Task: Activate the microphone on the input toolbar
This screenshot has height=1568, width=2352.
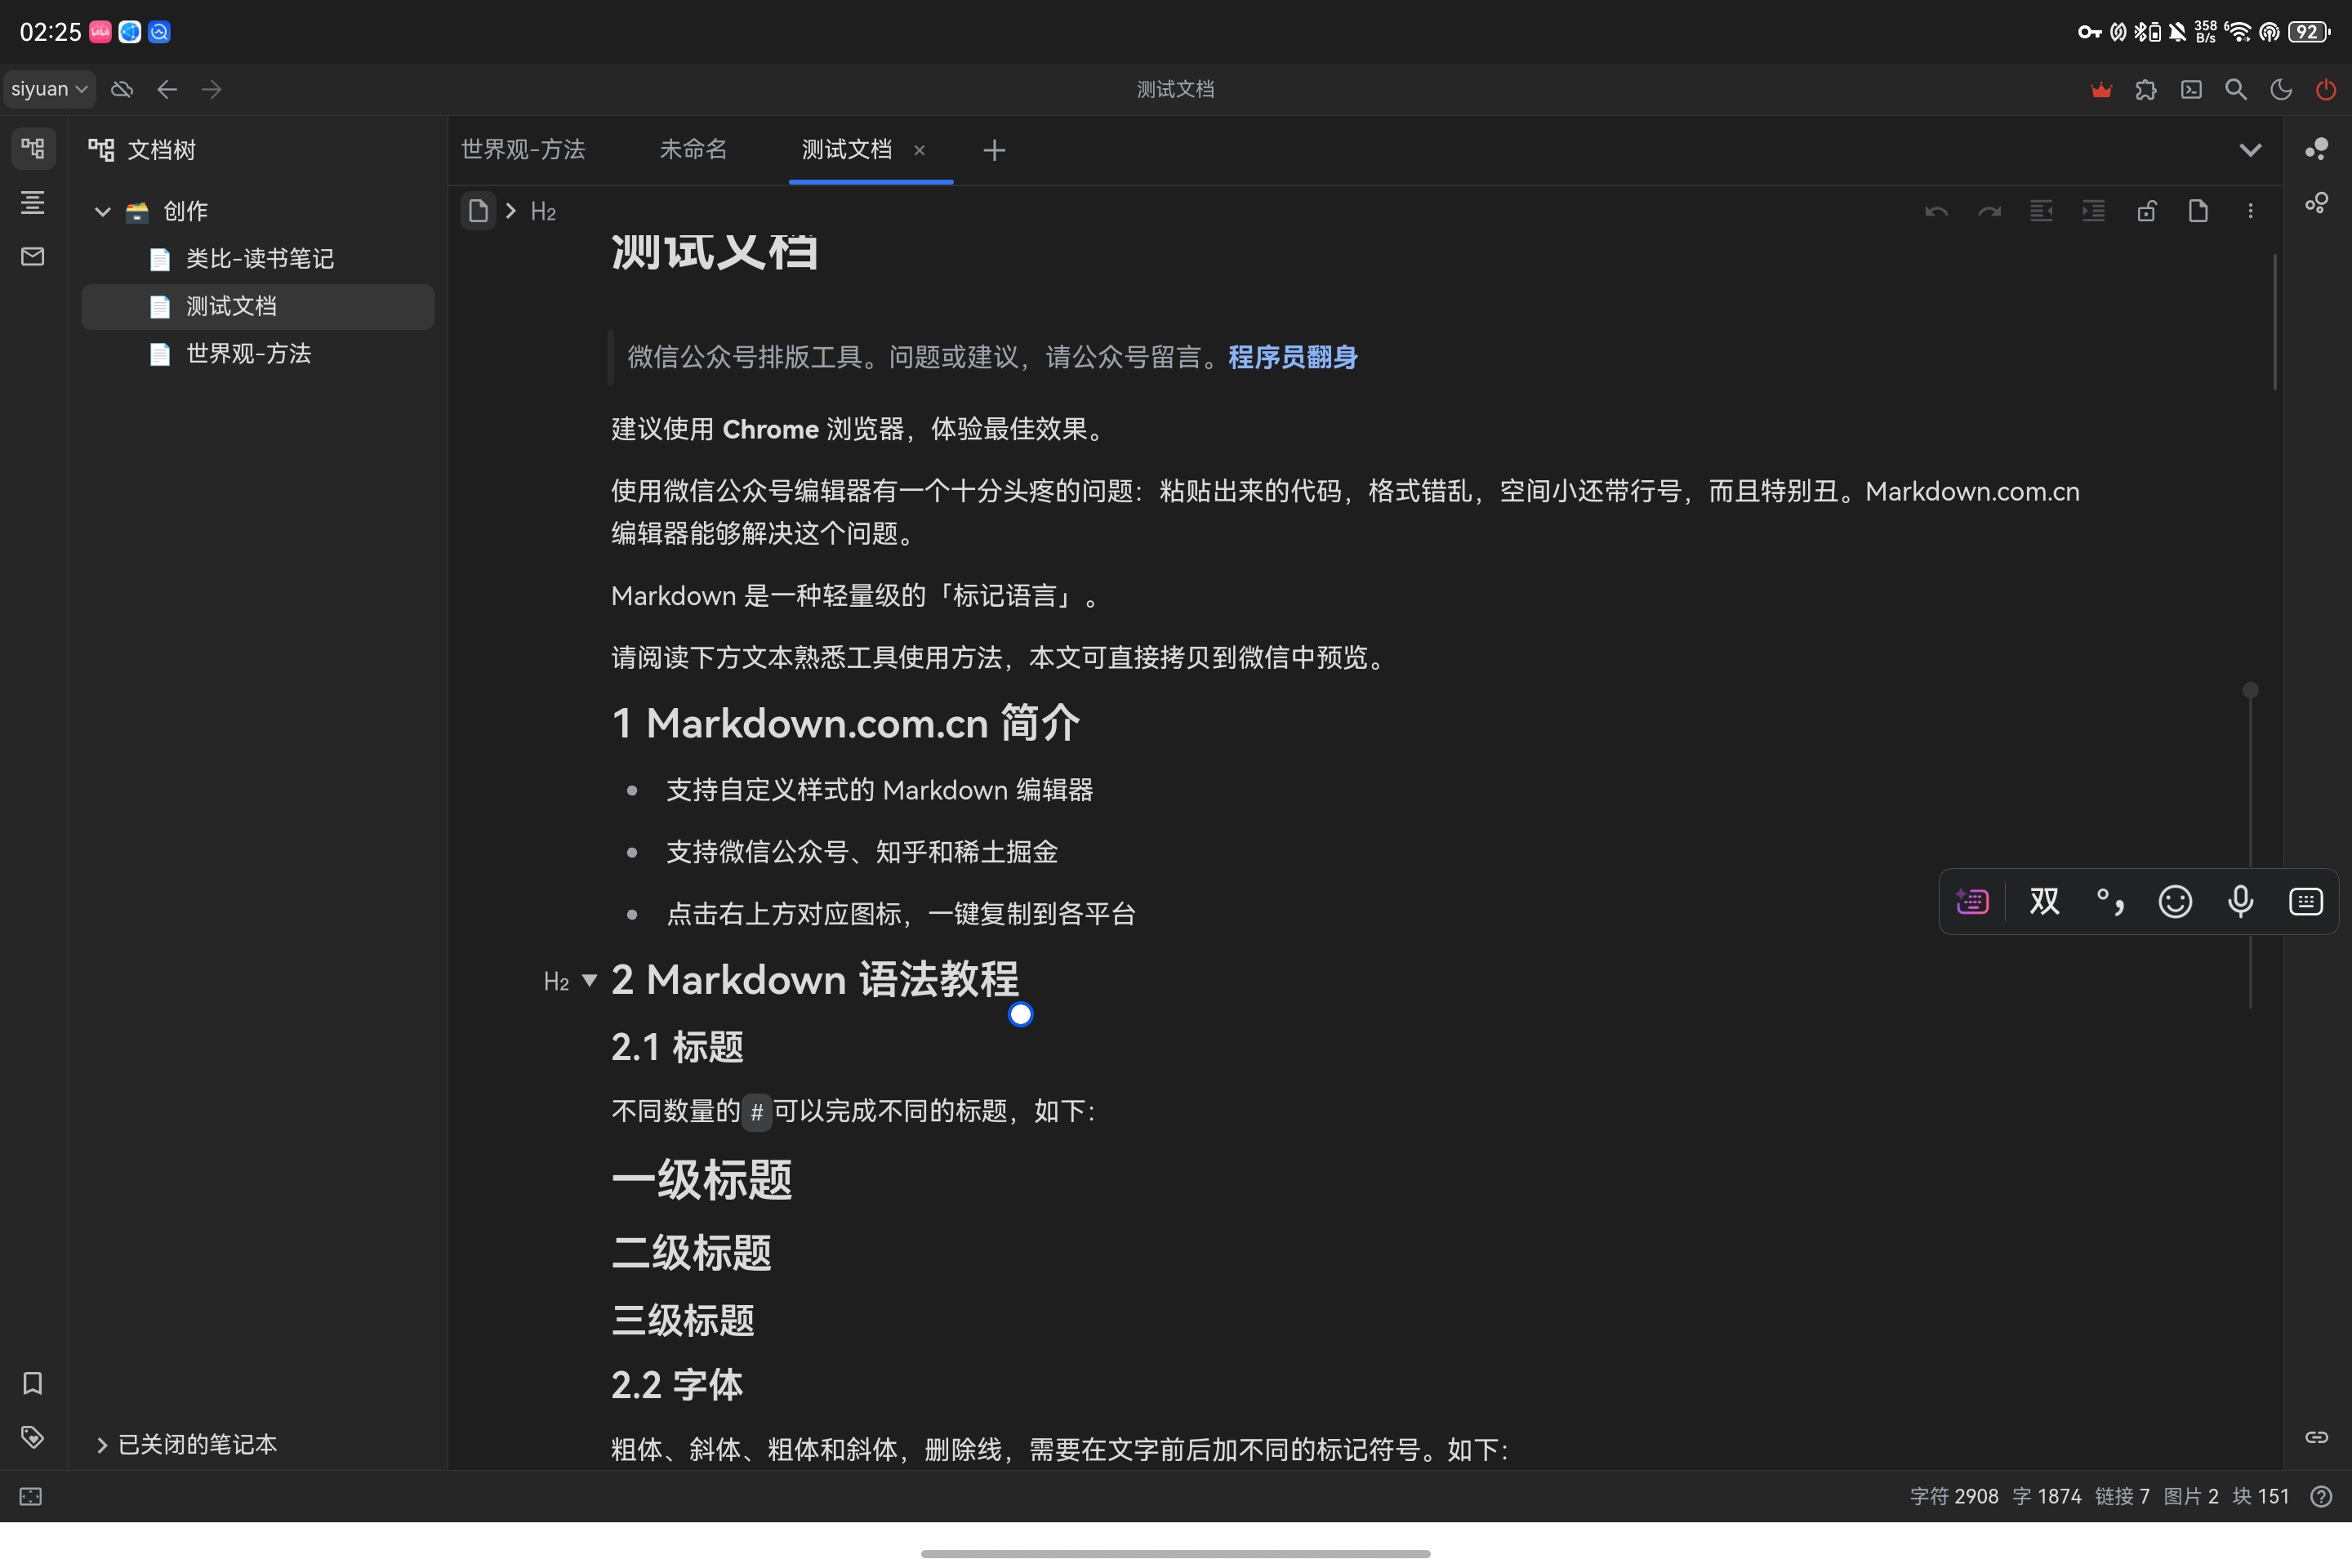Action: (2241, 901)
